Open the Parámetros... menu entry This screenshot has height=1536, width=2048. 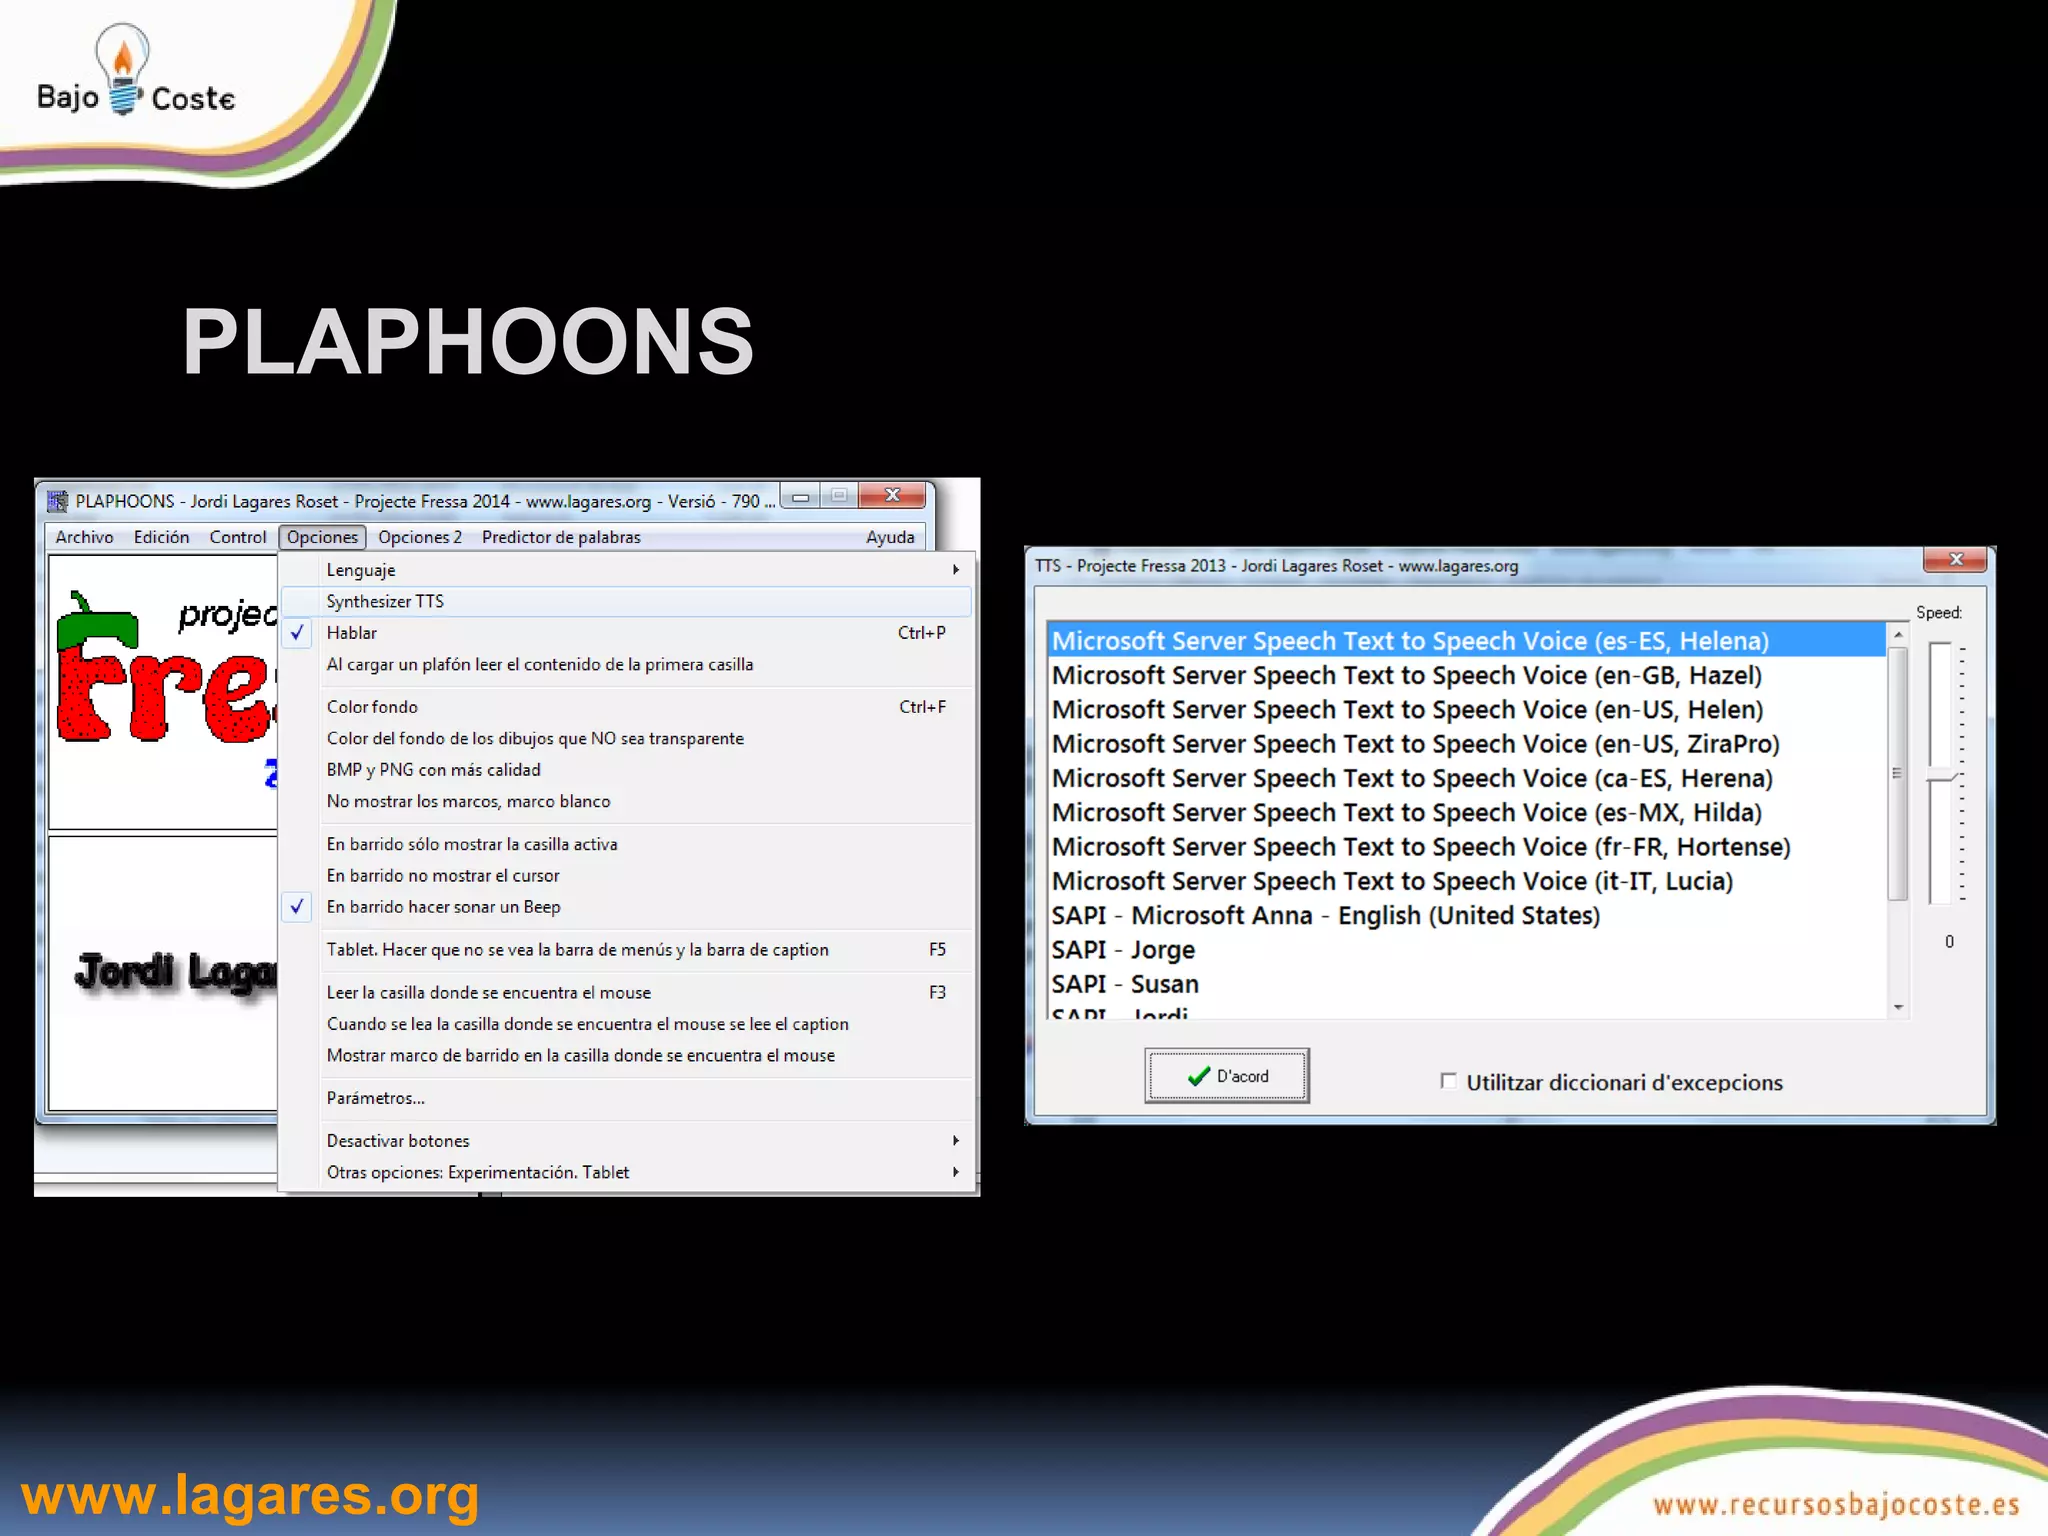tap(625, 1098)
